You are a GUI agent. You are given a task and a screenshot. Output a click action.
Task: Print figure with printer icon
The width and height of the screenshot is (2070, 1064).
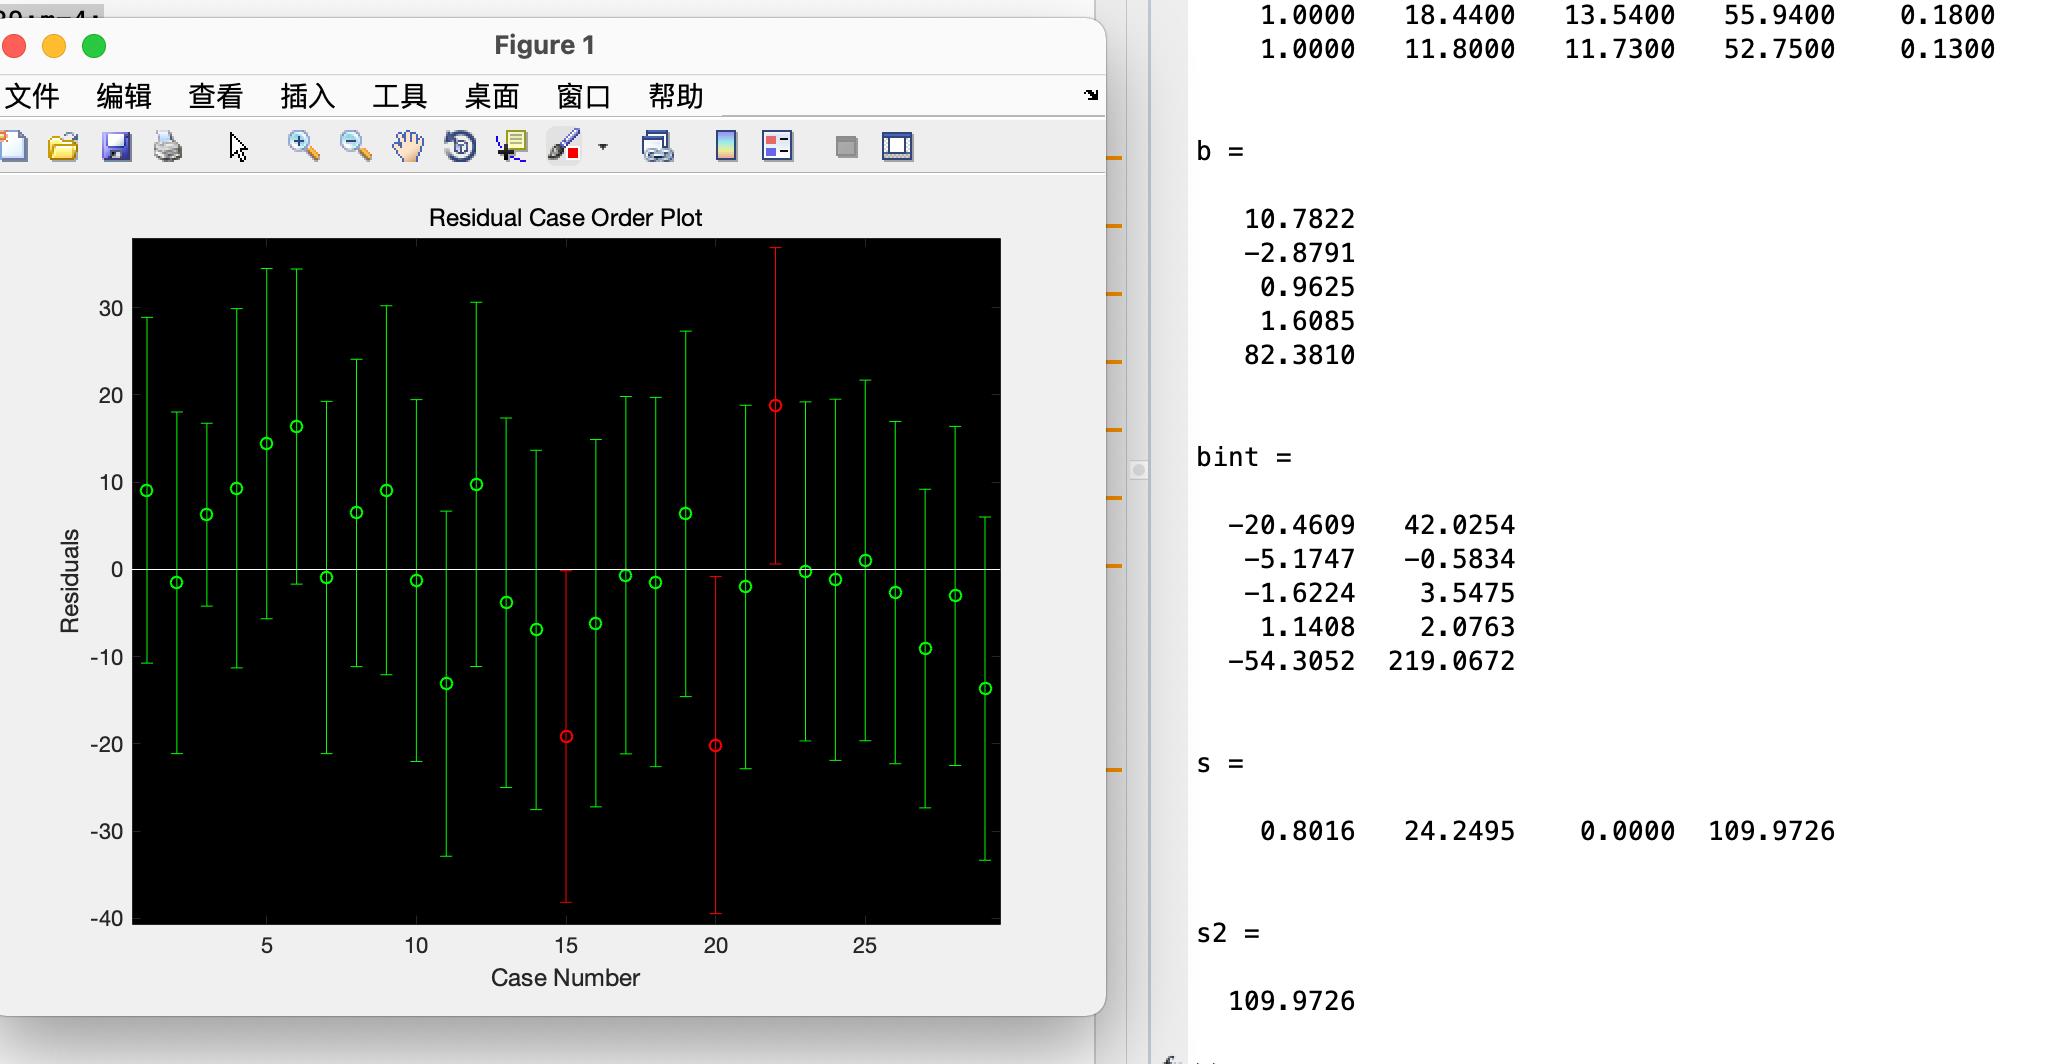click(168, 147)
